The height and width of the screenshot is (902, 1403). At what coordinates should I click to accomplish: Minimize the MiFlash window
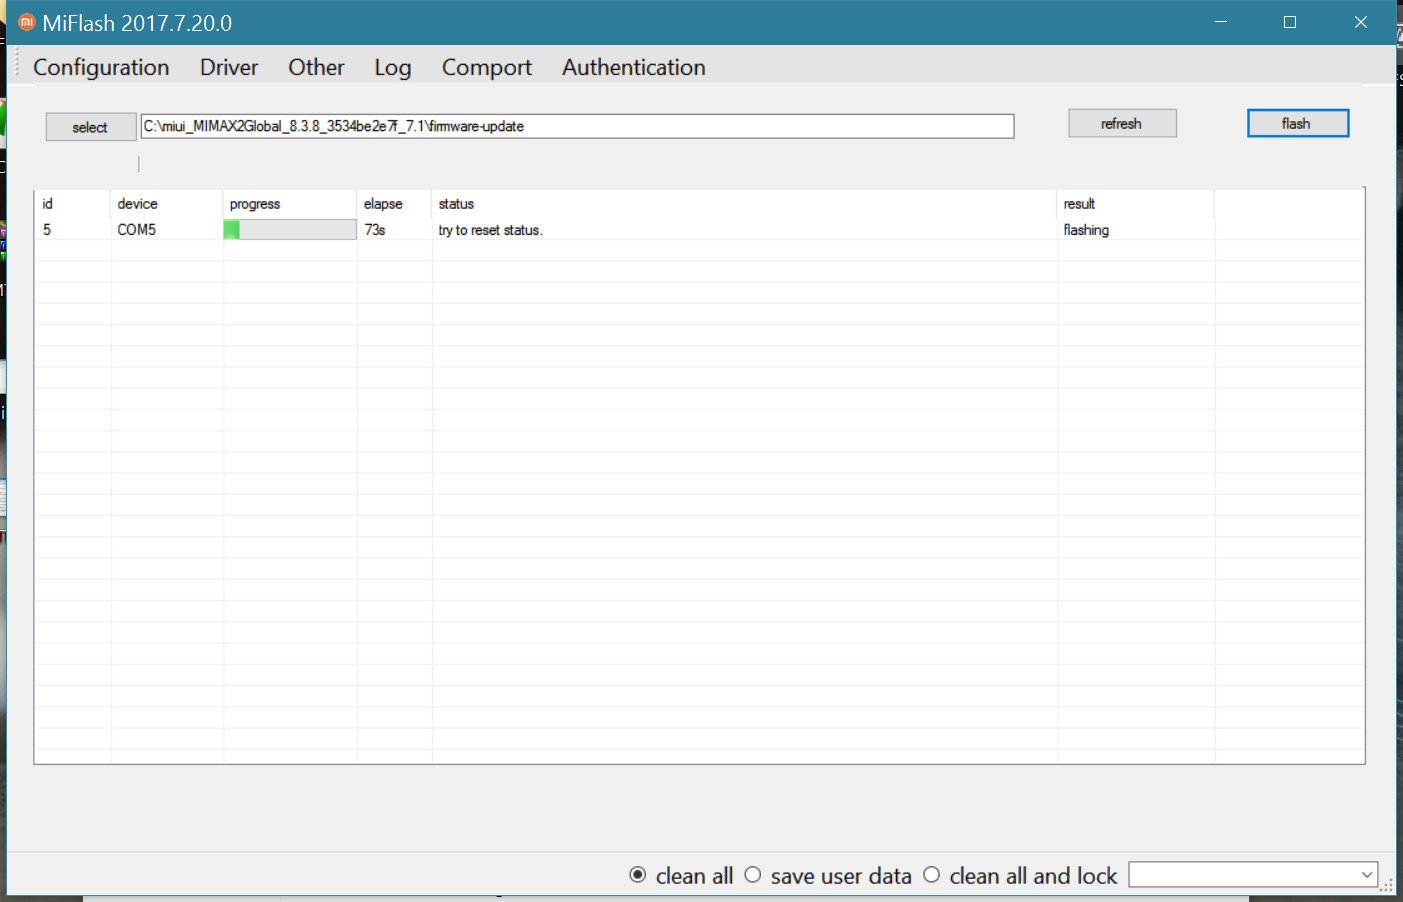[1220, 22]
